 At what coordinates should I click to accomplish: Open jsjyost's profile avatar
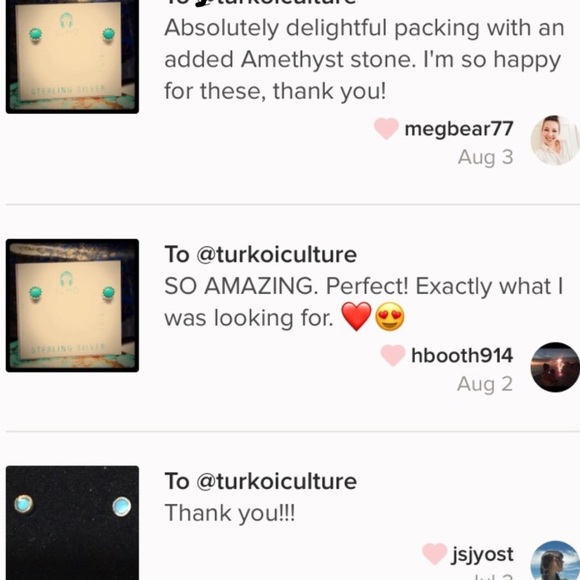pyautogui.click(x=555, y=560)
